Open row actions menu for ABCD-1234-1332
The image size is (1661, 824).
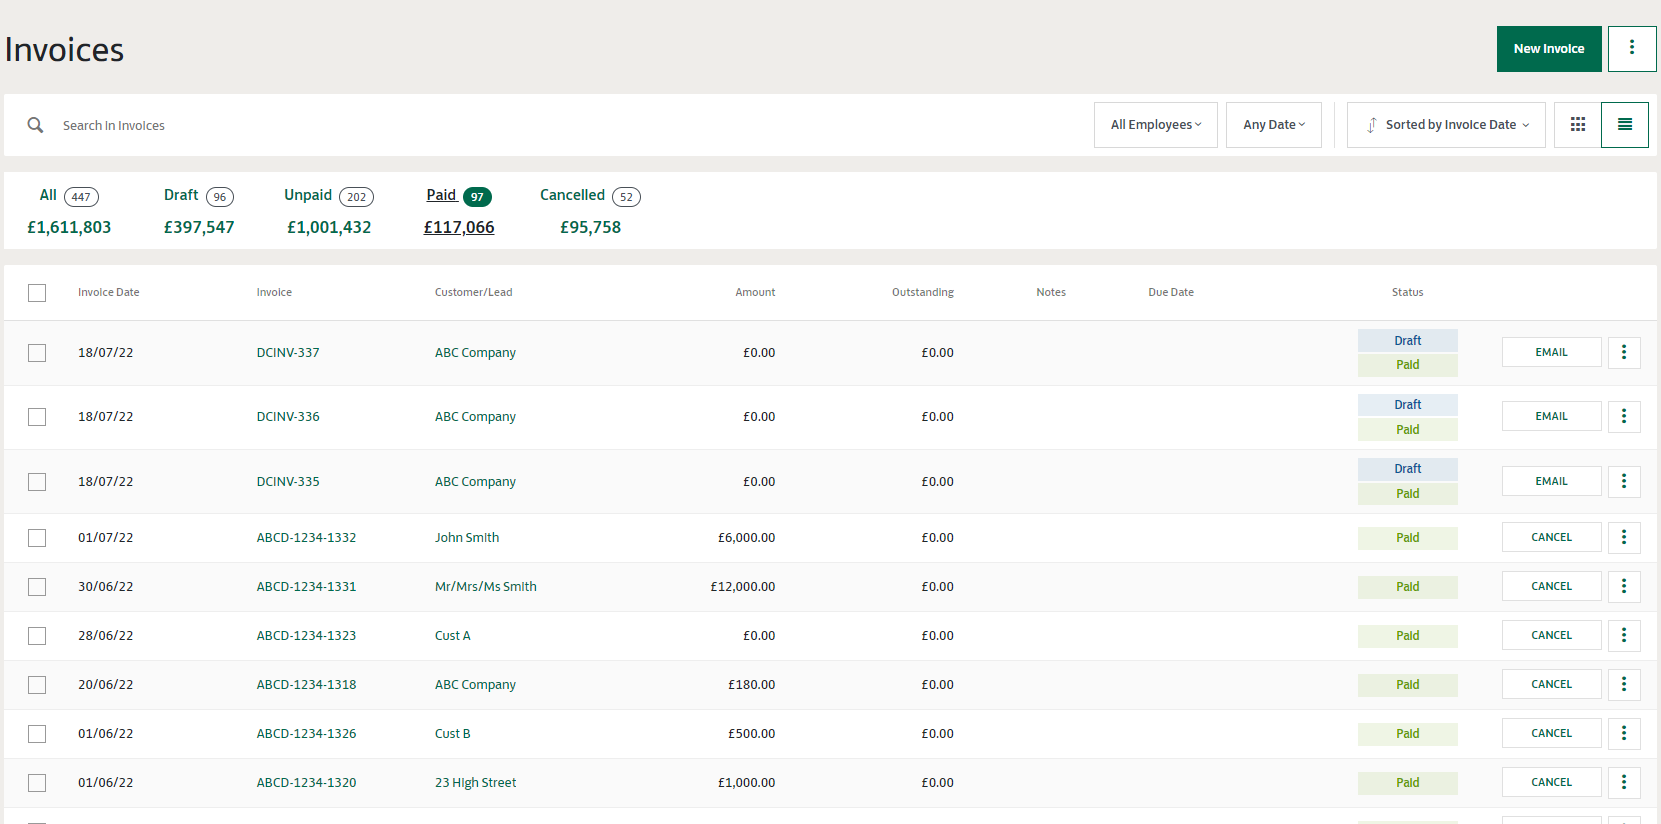[x=1623, y=538]
